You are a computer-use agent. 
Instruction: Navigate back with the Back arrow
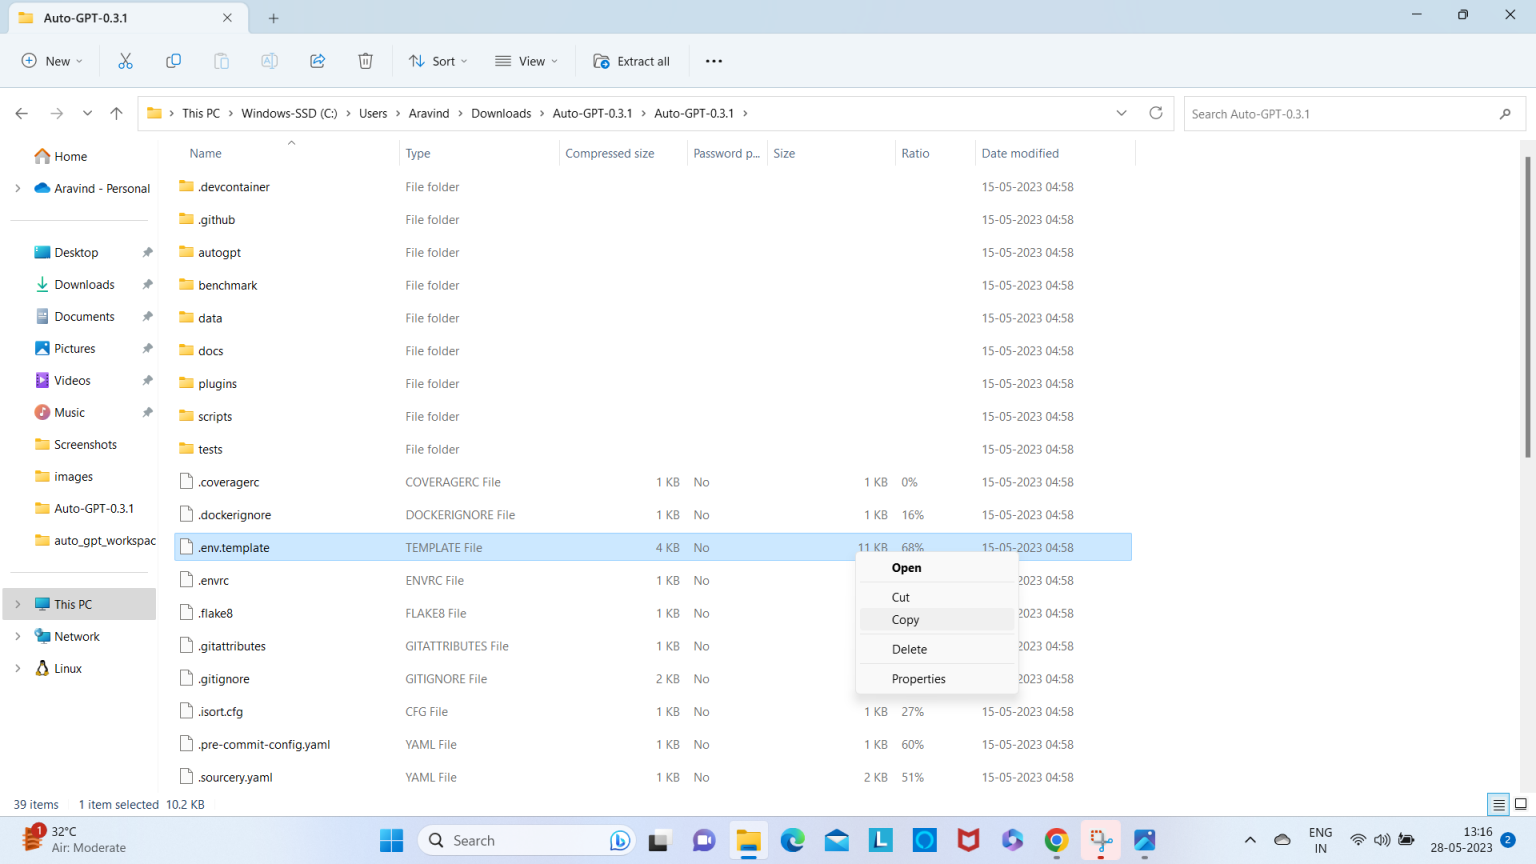click(x=22, y=113)
